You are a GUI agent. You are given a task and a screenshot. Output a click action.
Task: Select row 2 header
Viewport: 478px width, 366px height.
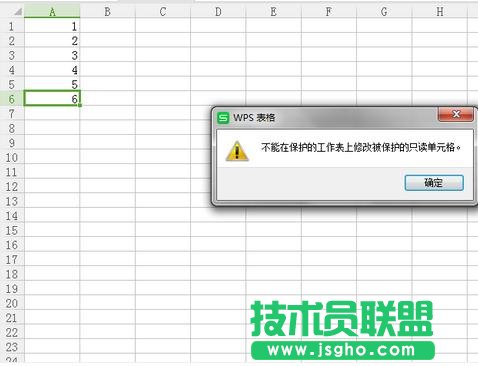pos(12,41)
